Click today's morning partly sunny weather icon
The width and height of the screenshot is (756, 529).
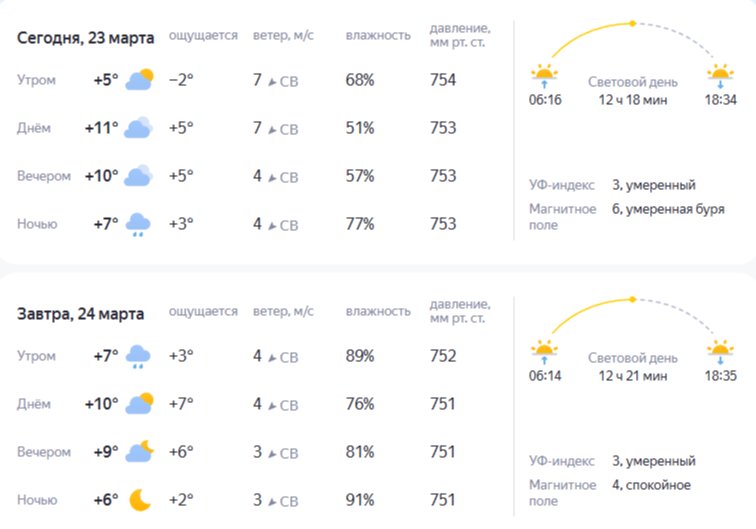pyautogui.click(x=139, y=80)
